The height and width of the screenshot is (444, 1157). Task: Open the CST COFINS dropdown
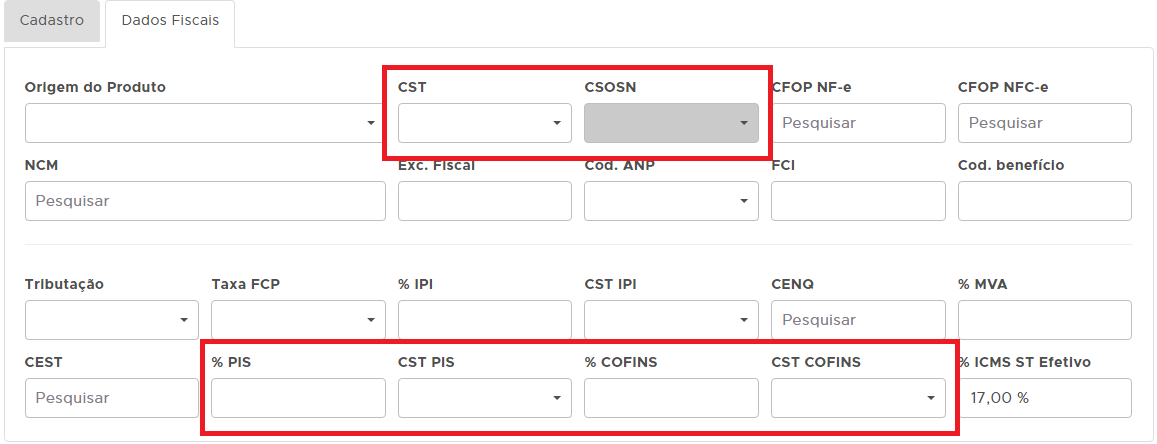pyautogui.click(x=858, y=398)
